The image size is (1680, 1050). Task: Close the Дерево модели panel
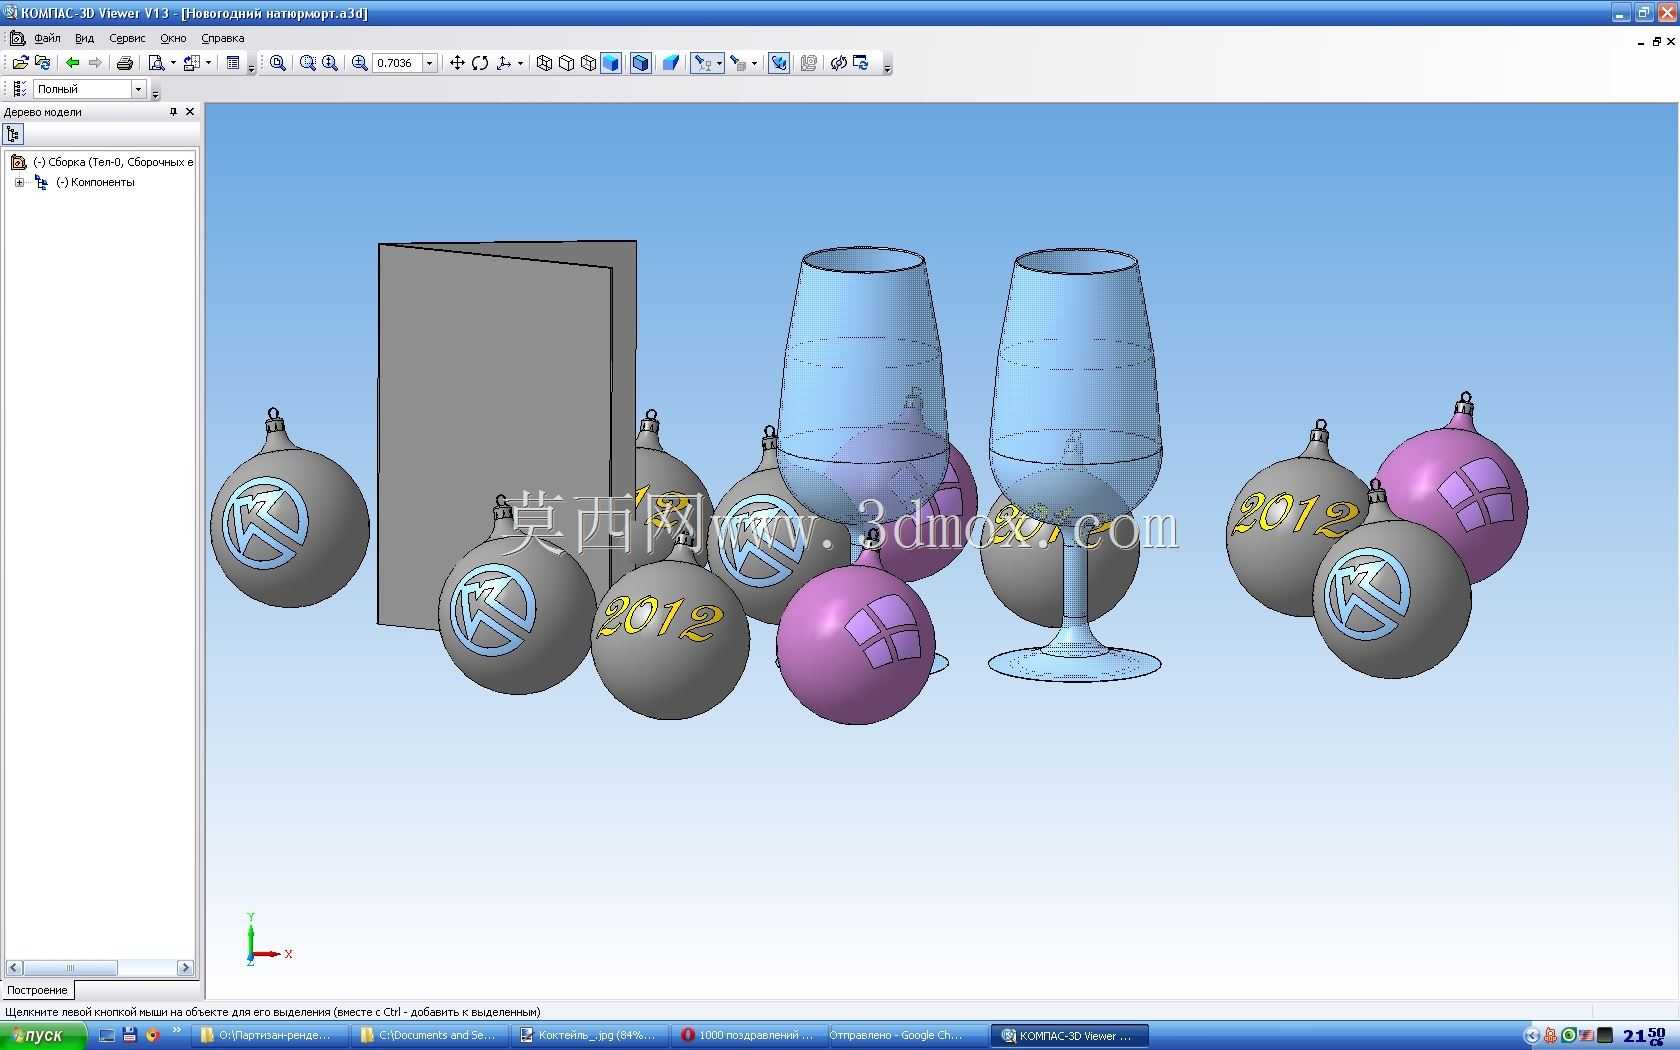tap(190, 112)
